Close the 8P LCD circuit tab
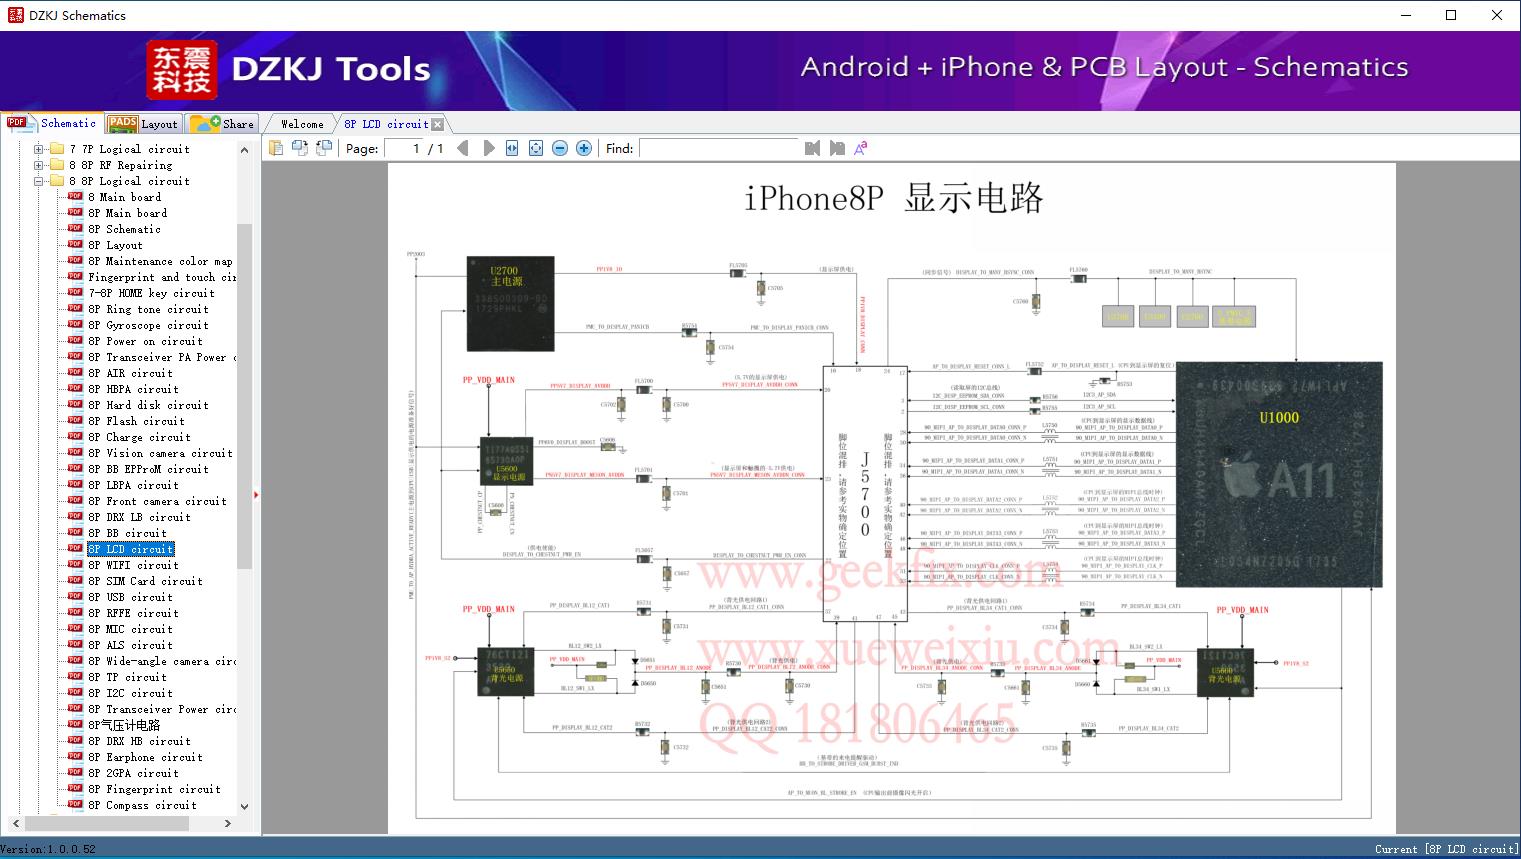1521x859 pixels. point(438,124)
